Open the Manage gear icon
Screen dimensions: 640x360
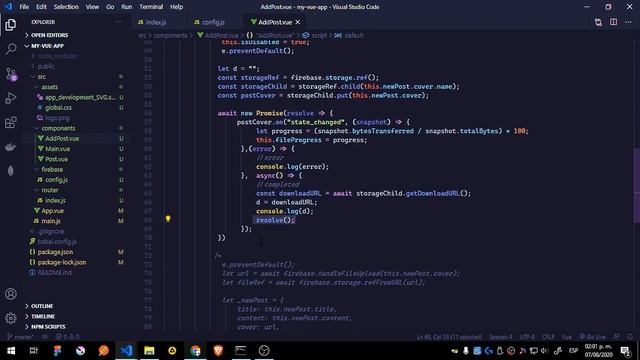click(x=11, y=318)
